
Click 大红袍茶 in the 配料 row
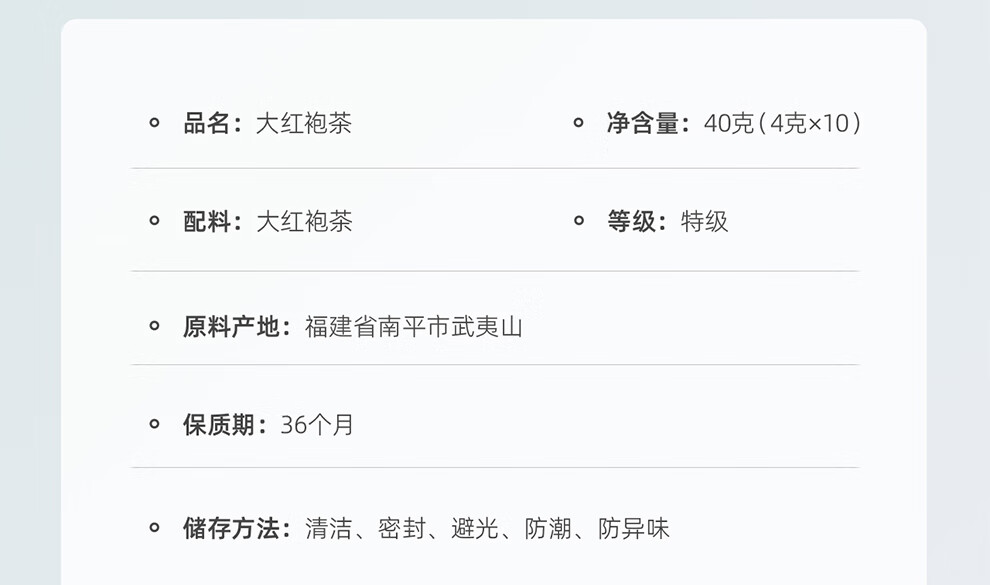click(x=304, y=221)
